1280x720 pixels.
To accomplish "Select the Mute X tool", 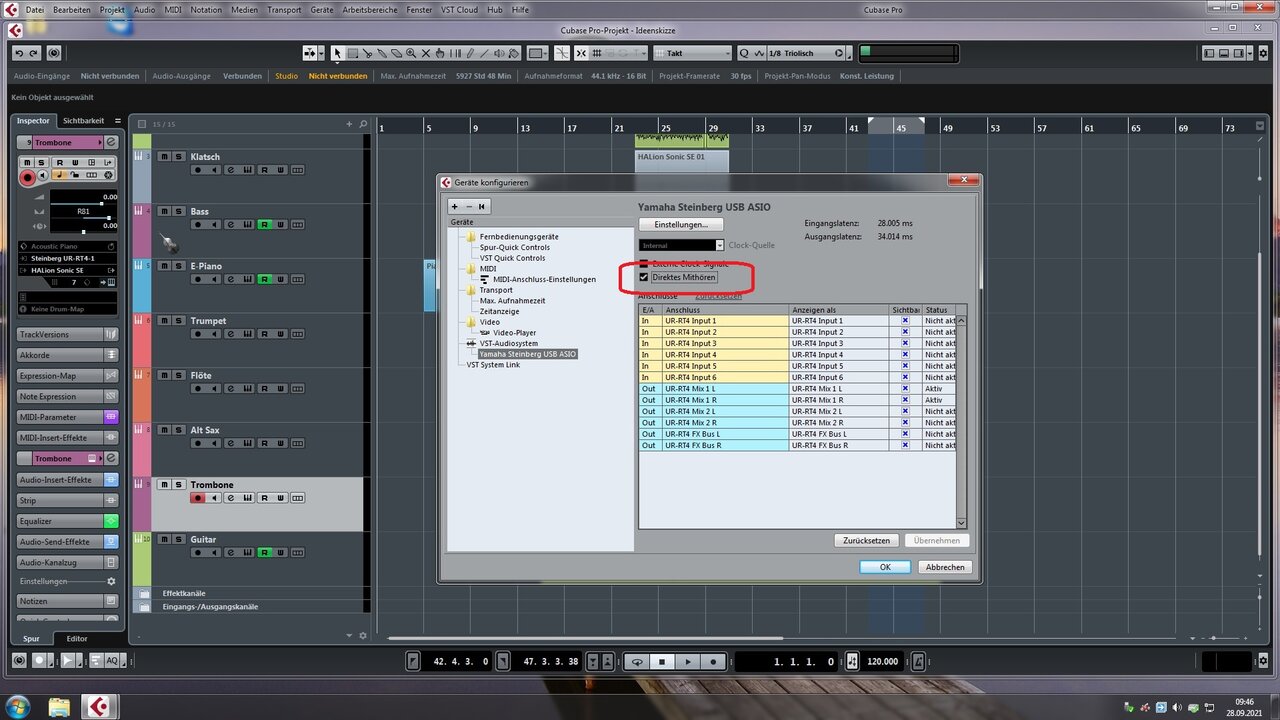I will [x=426, y=53].
